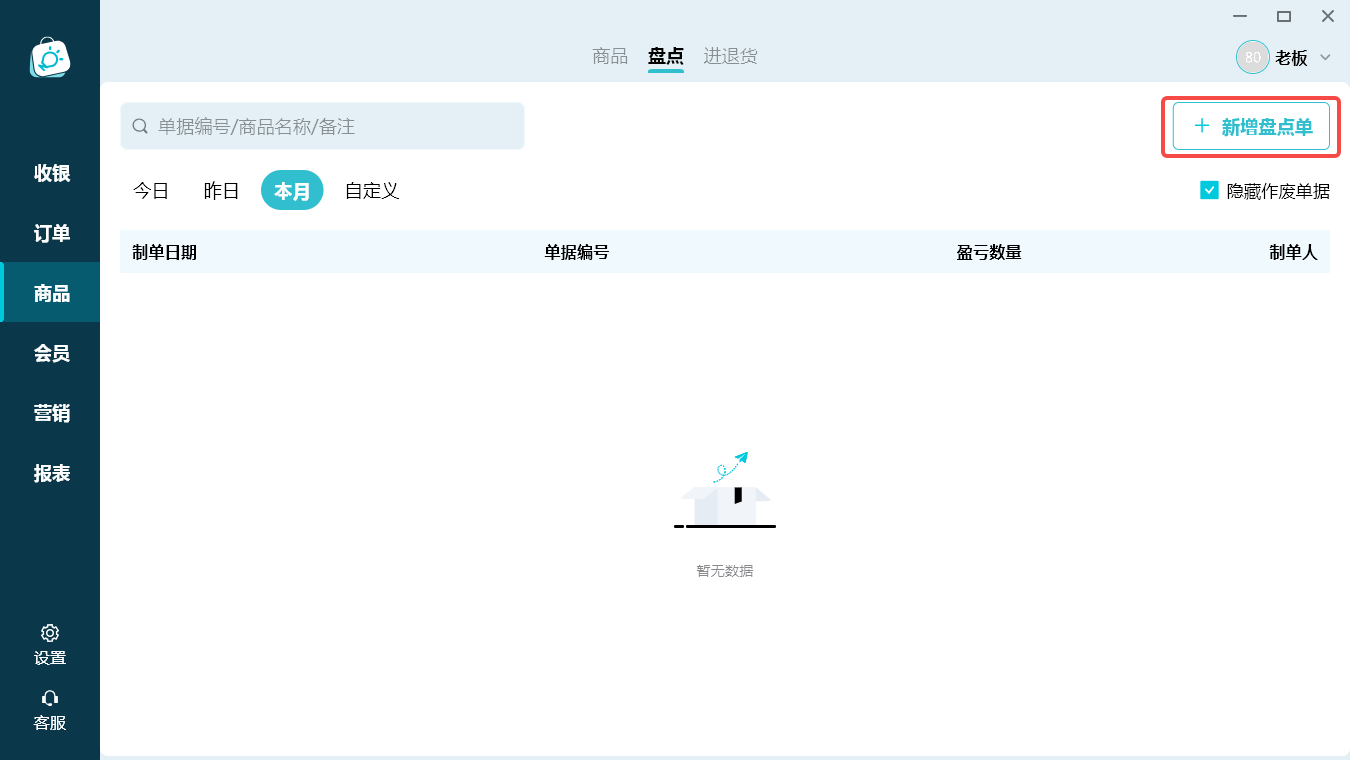The width and height of the screenshot is (1350, 760).
Task: Uncheck 隐藏作废单据 checkbox
Action: coord(1209,190)
